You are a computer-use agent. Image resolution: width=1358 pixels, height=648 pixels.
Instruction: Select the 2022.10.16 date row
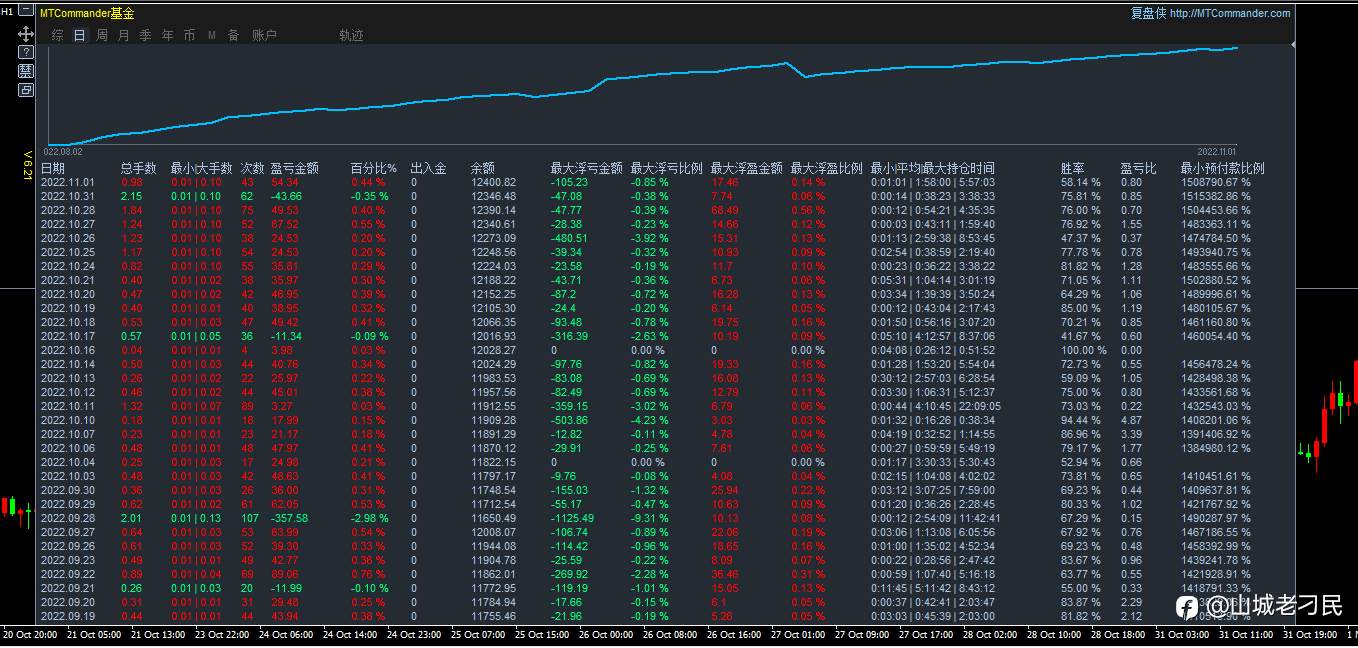coord(67,350)
